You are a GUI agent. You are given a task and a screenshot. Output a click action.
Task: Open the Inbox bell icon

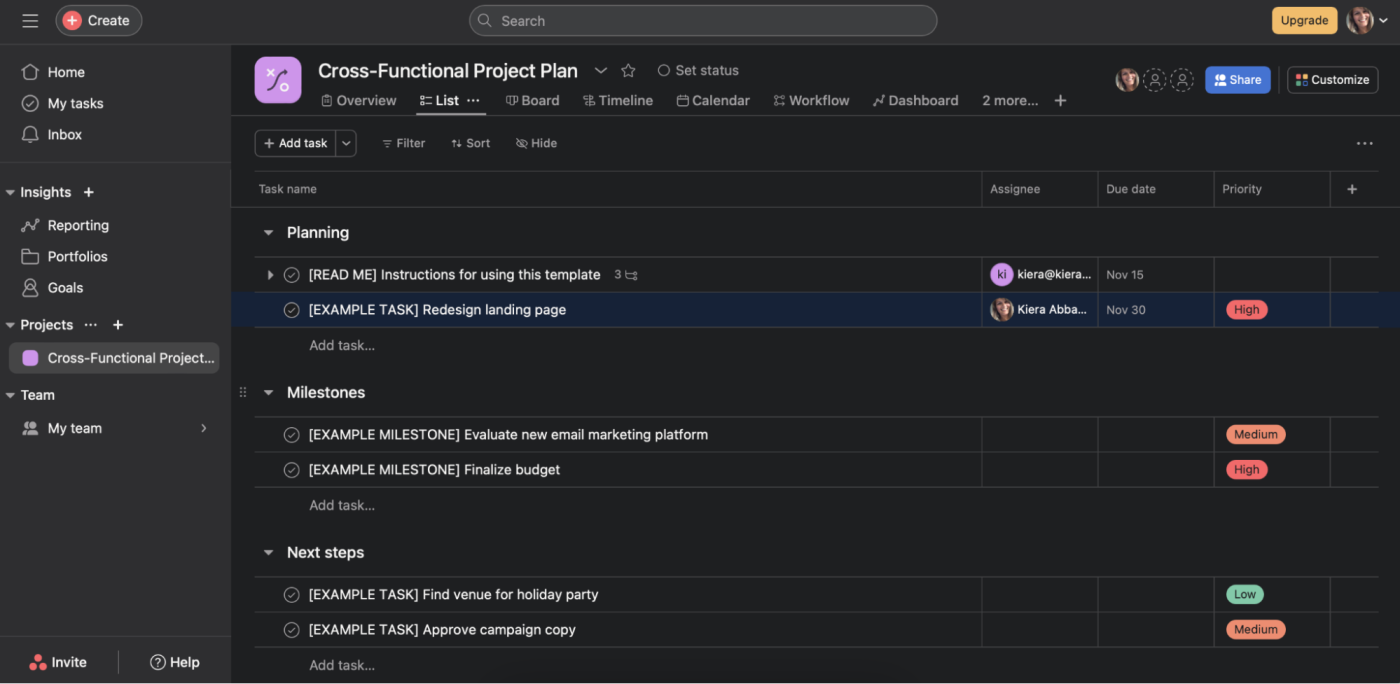point(30,134)
